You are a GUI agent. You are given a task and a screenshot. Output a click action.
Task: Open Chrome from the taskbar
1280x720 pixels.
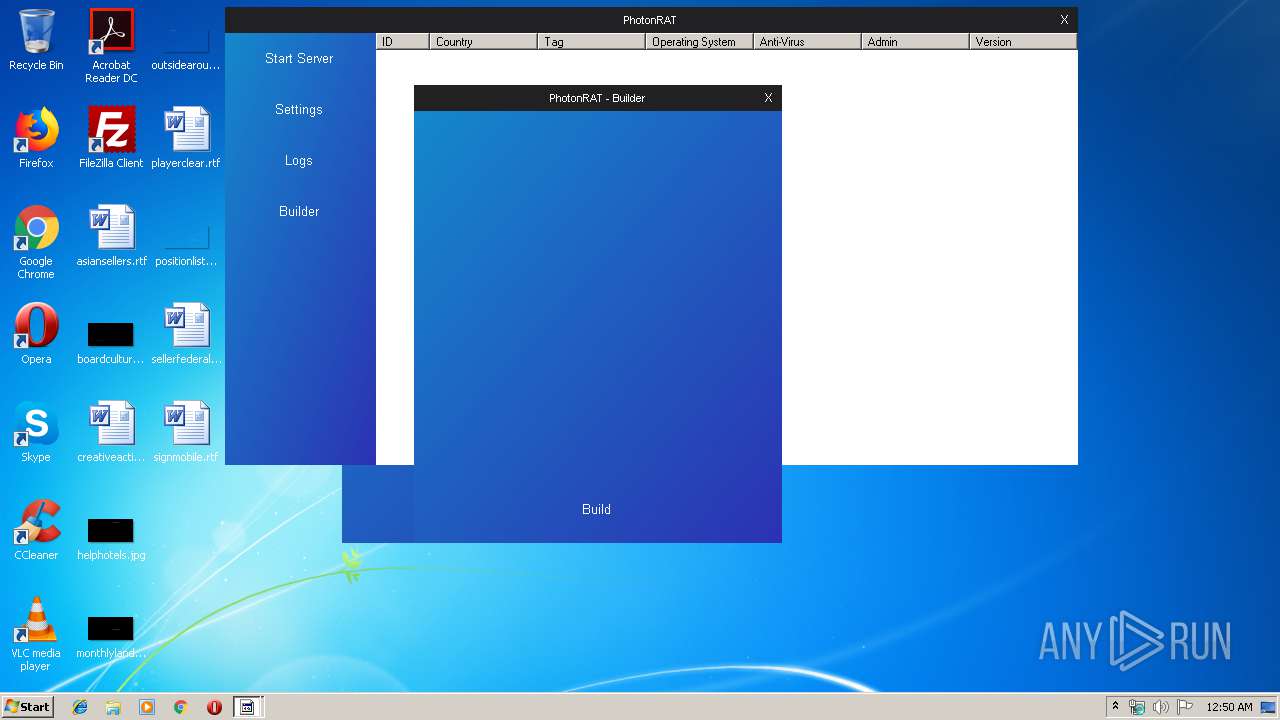tap(180, 707)
